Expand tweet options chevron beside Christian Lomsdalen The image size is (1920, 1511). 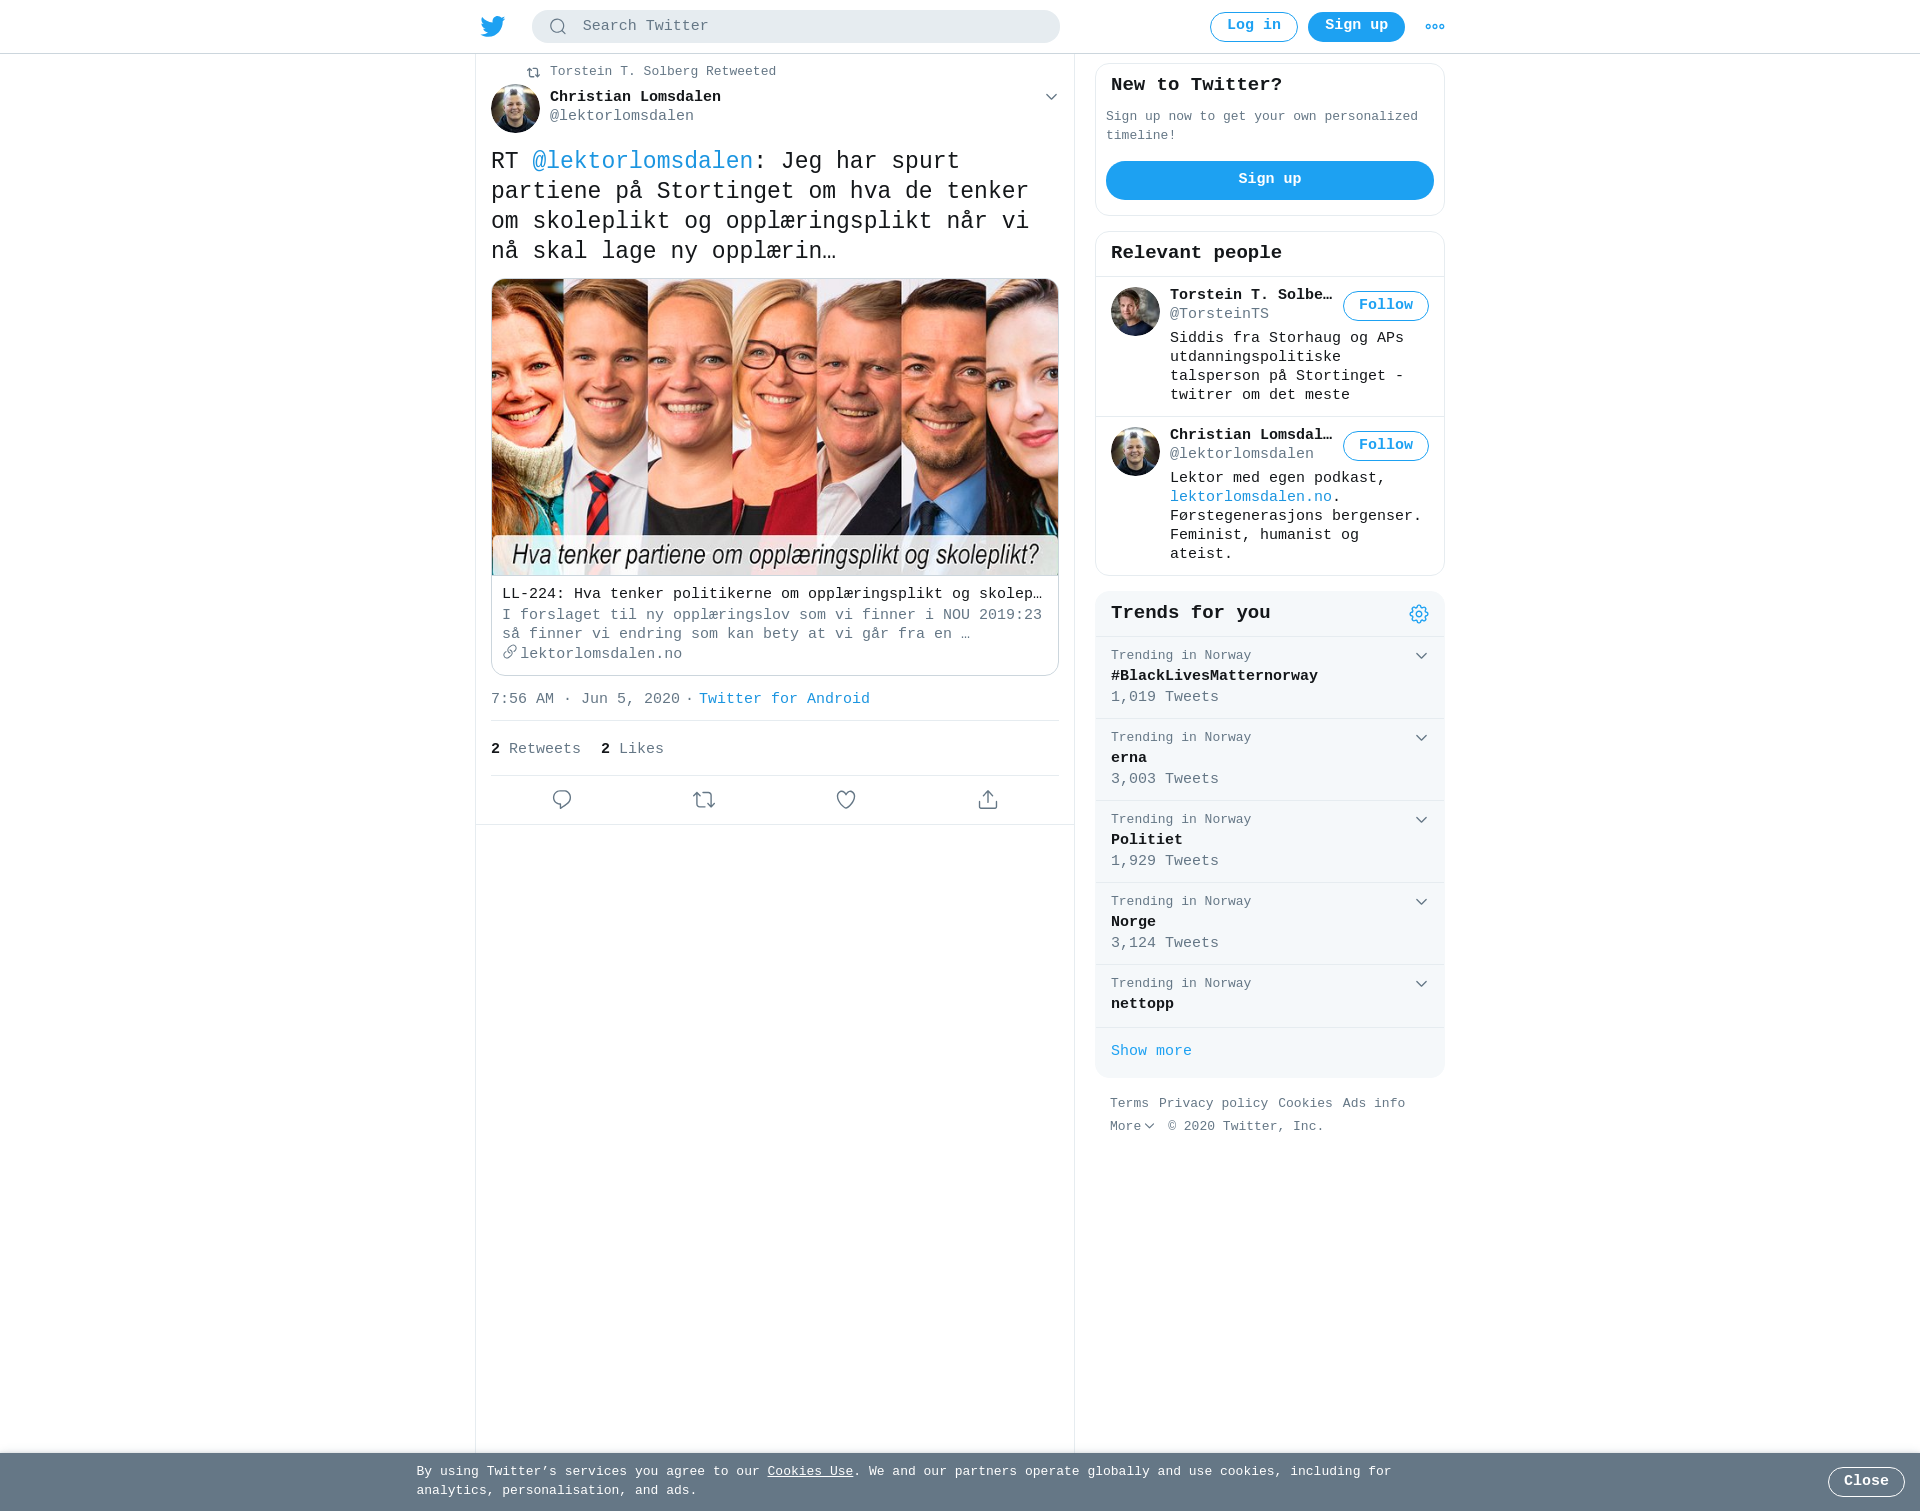coord(1051,97)
